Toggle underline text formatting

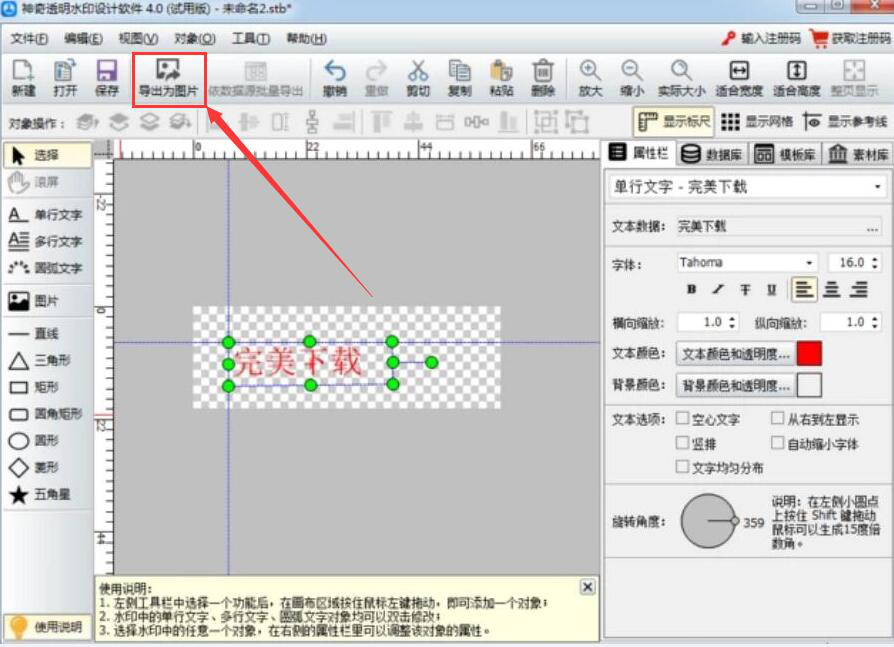click(771, 290)
